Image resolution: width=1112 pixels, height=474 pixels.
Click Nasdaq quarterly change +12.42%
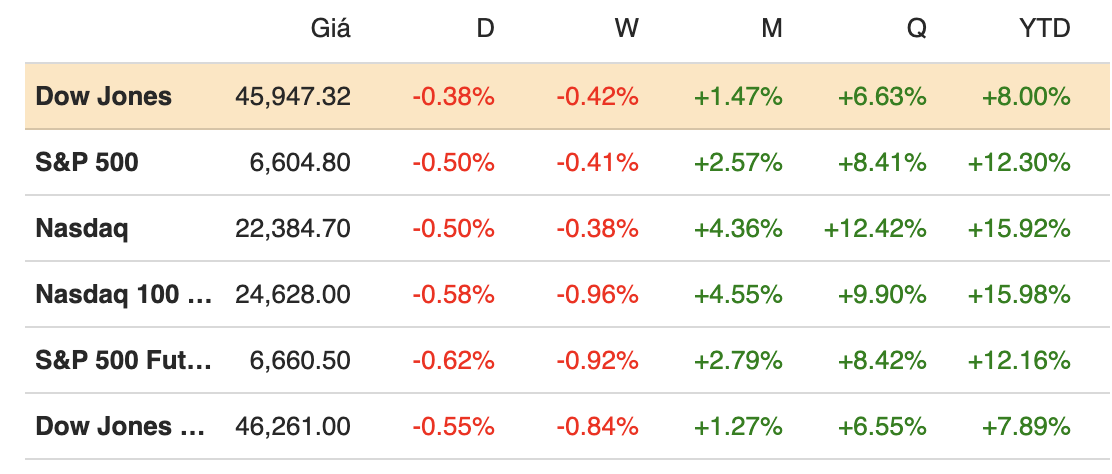875,228
